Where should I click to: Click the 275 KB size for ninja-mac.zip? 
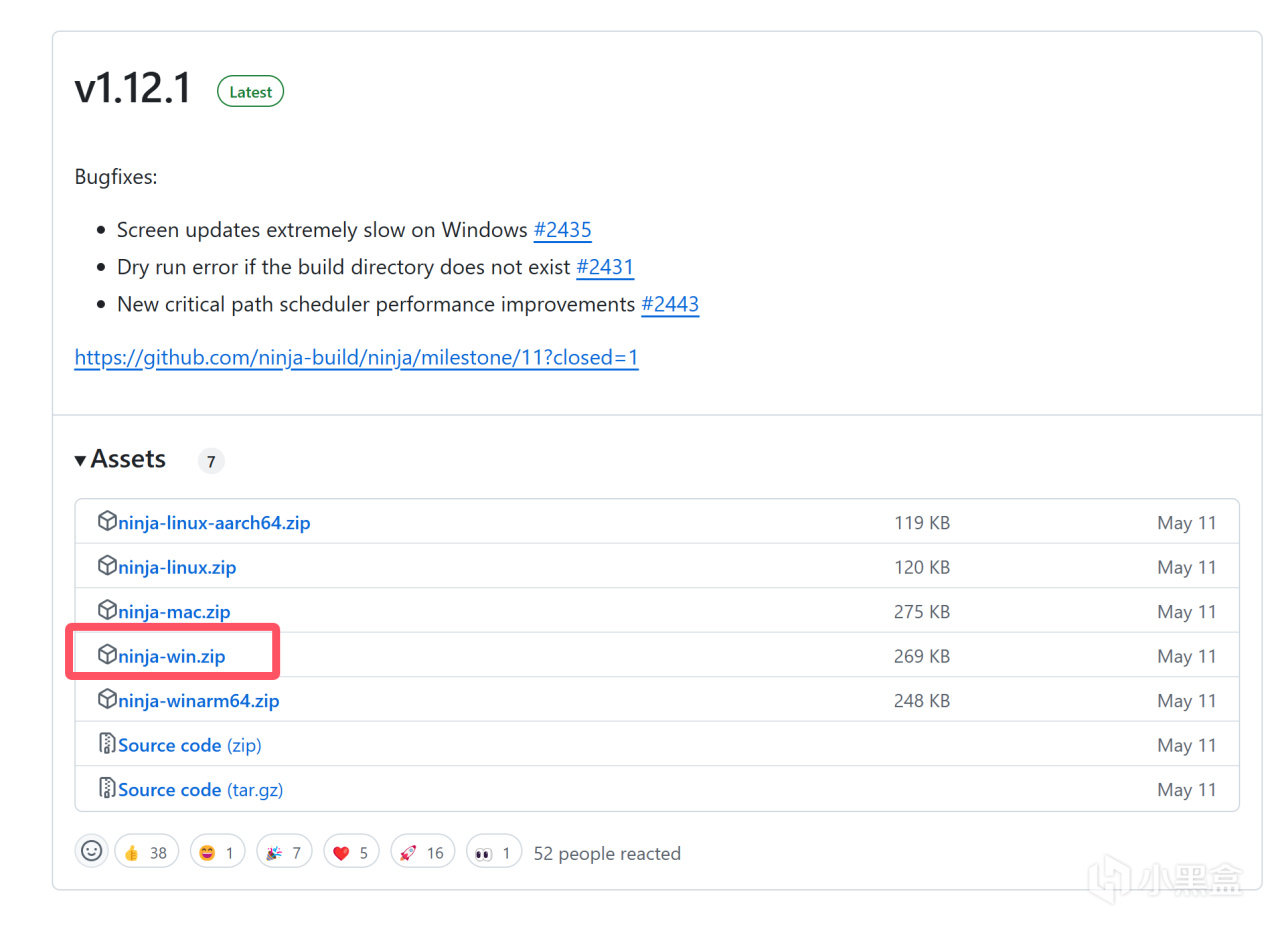(x=922, y=612)
